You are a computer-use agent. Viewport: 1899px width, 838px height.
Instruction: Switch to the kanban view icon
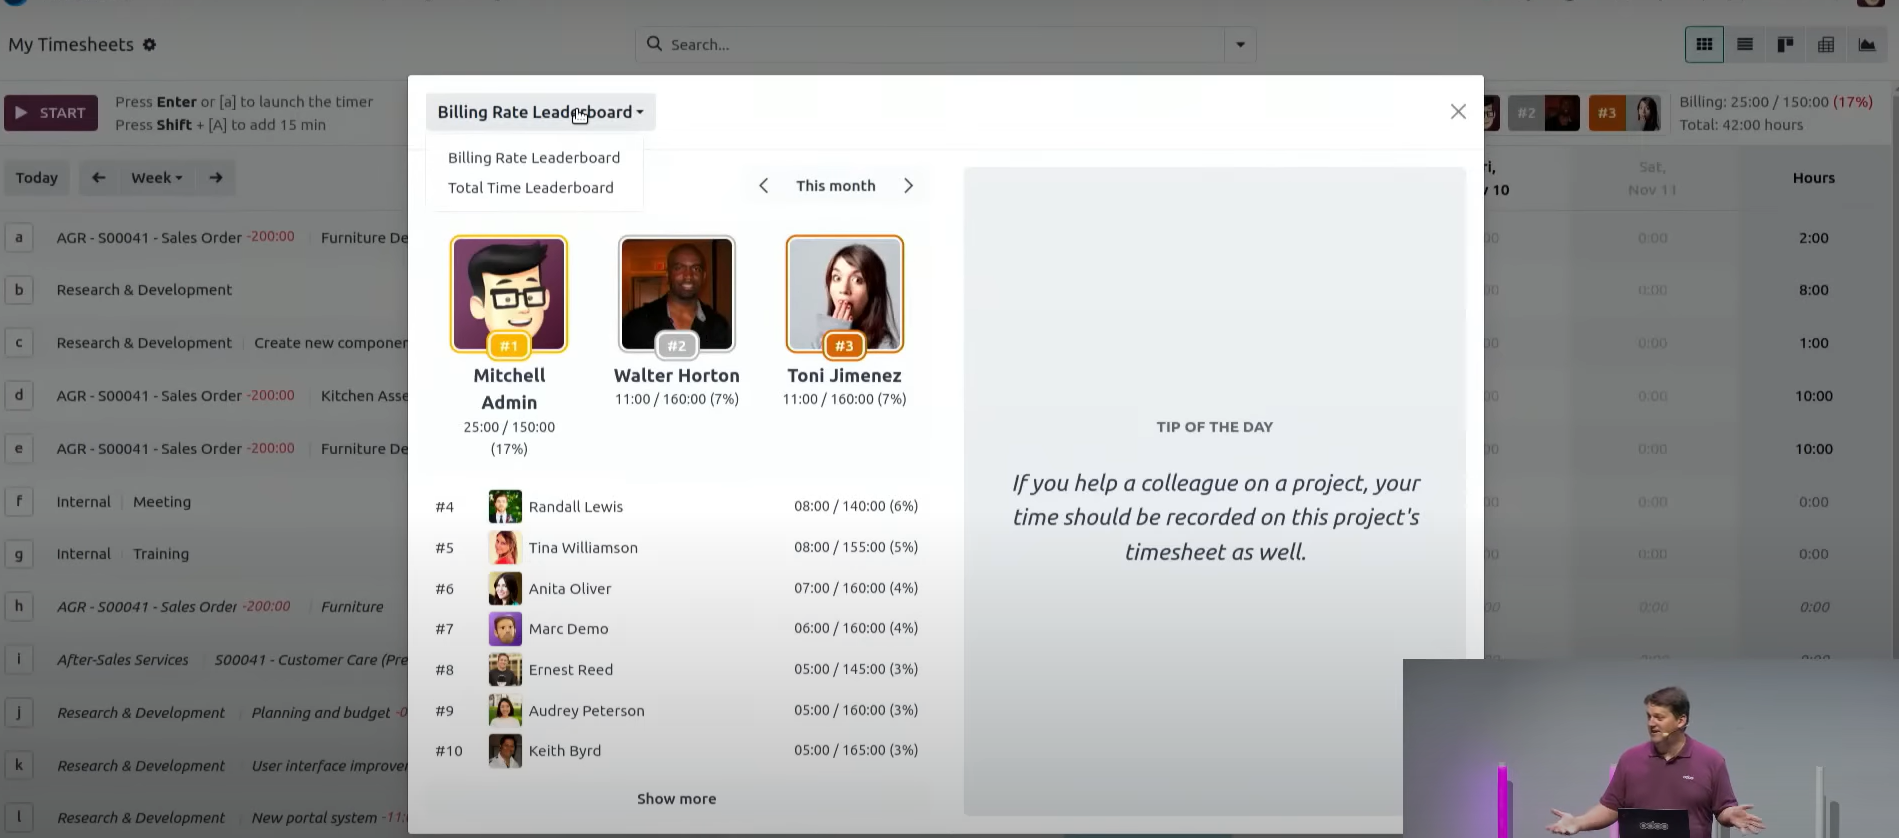click(1785, 44)
